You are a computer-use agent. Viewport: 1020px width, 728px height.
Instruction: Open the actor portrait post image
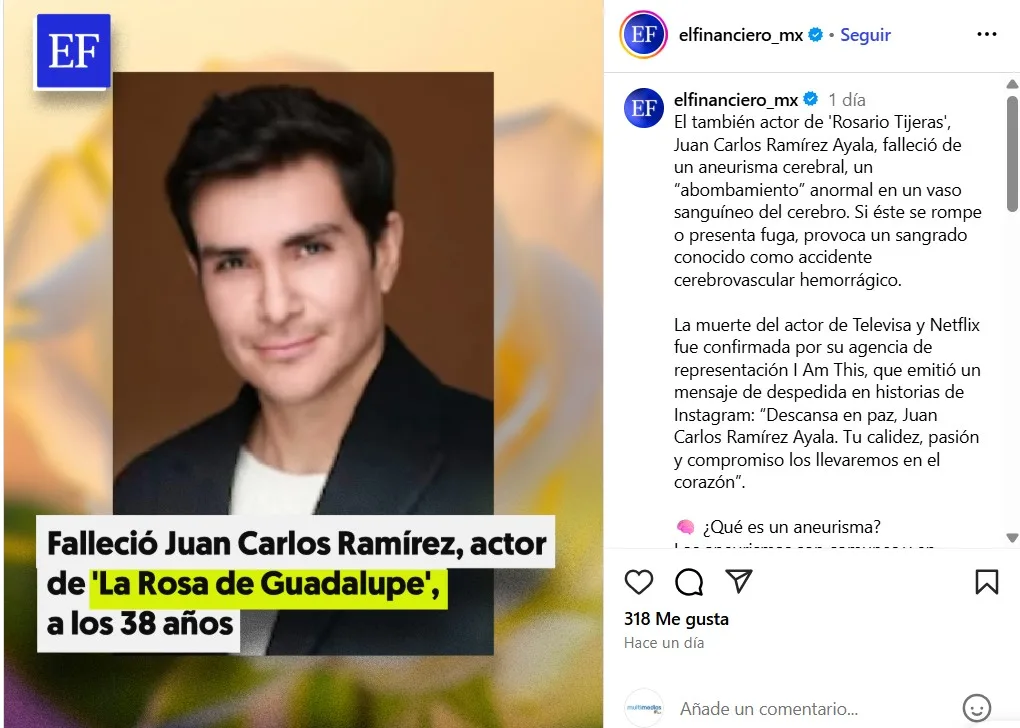click(303, 363)
